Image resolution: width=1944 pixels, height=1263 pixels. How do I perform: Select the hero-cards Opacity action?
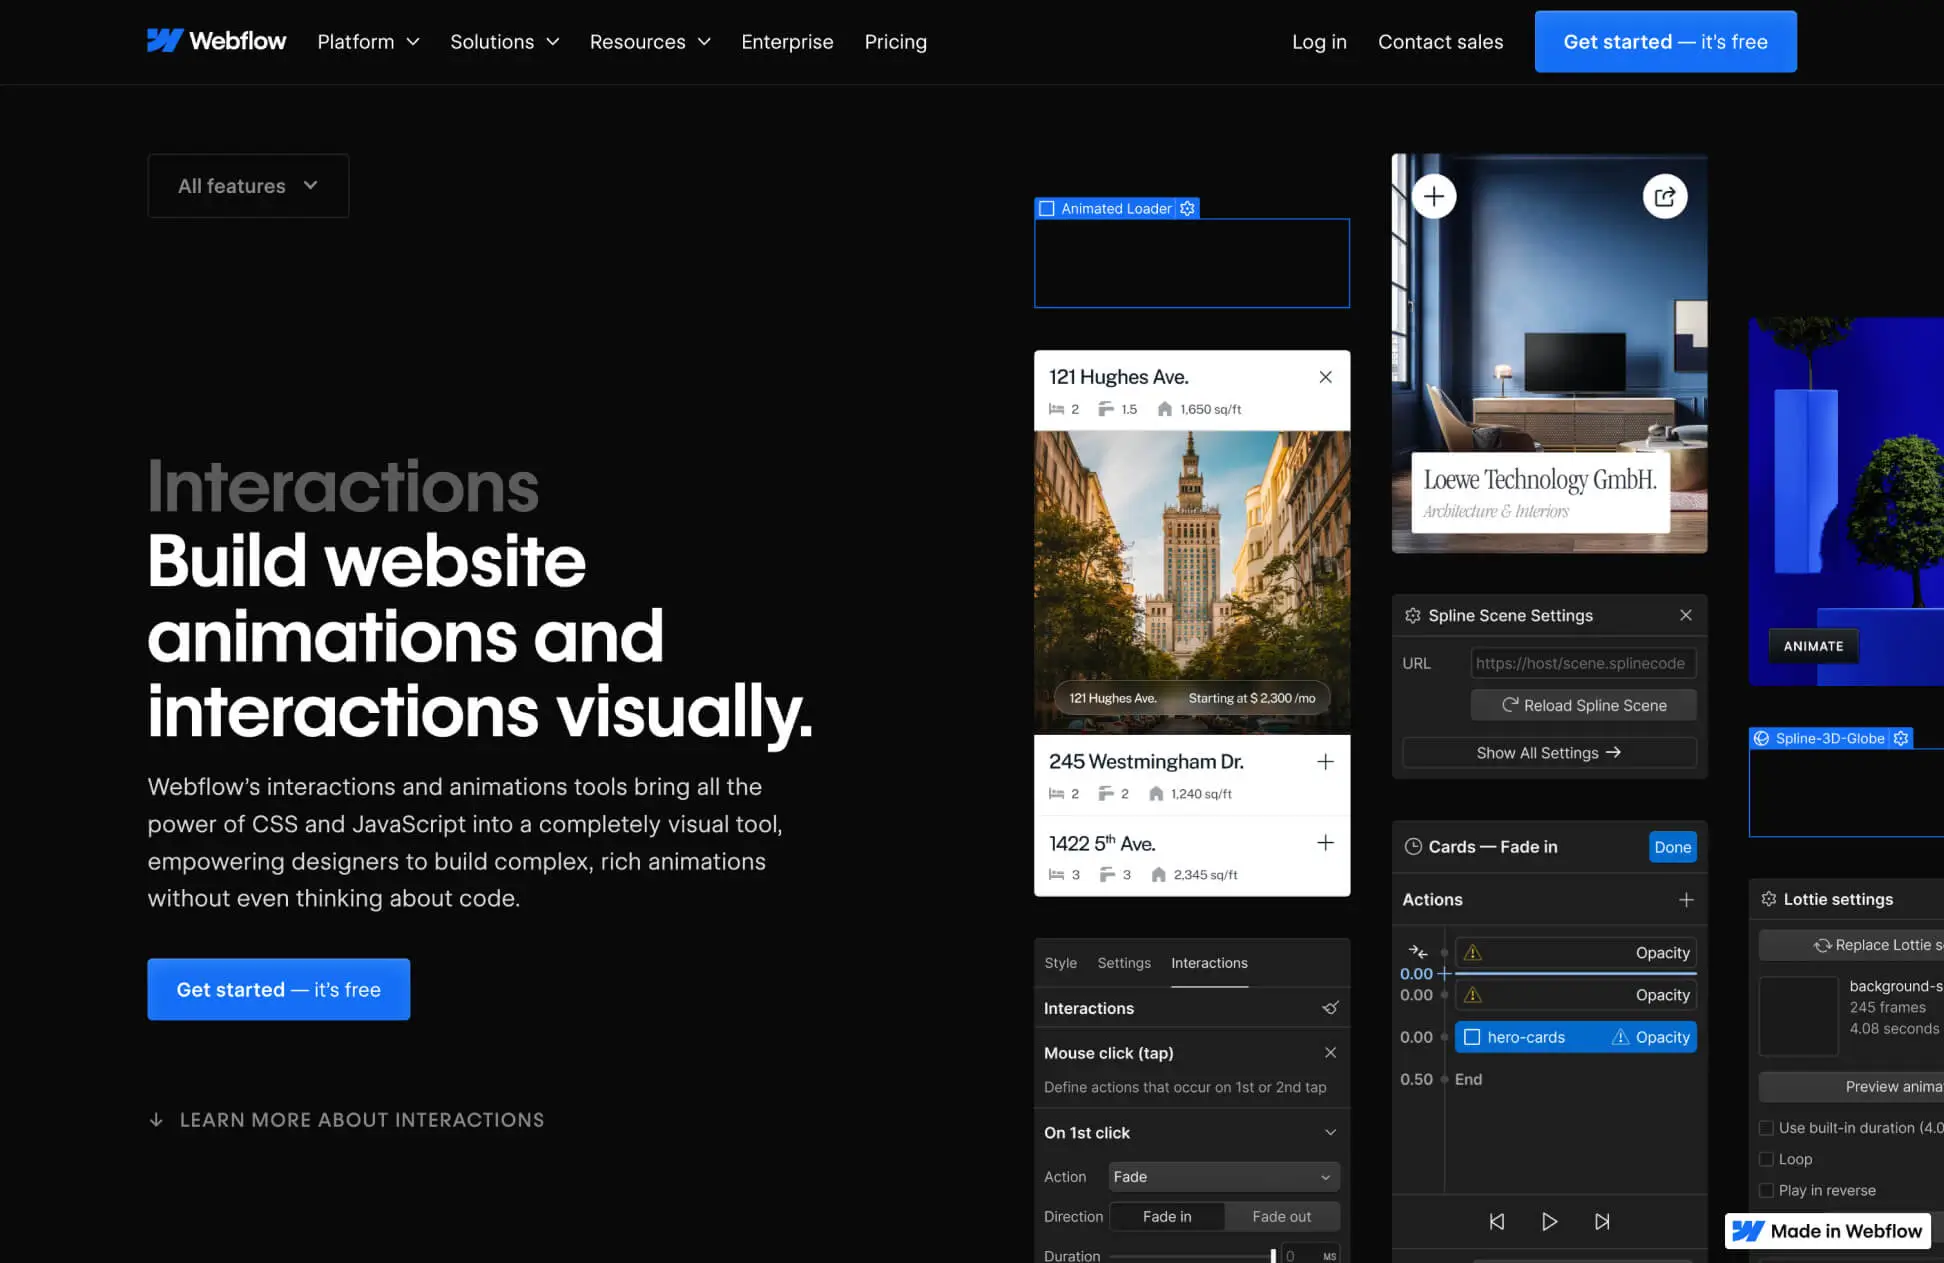[1575, 1037]
